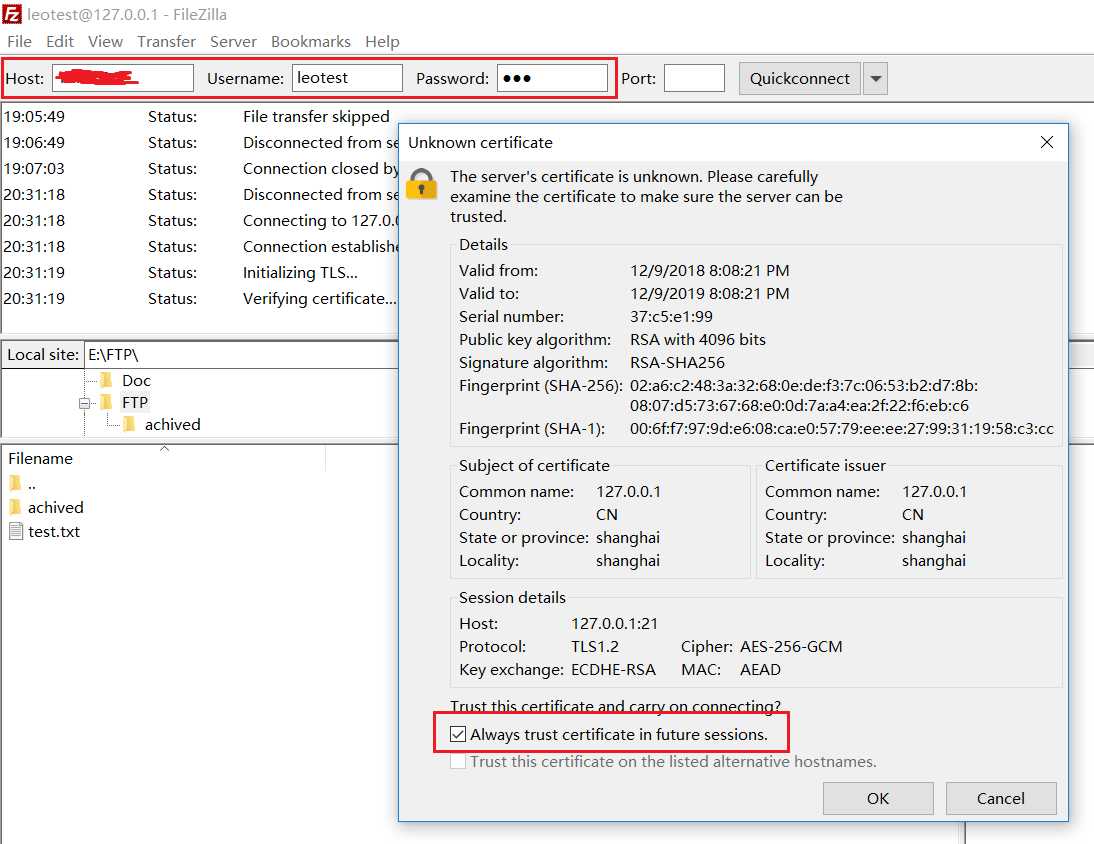
Task: Click the Username field containing leotest
Action: (x=347, y=78)
